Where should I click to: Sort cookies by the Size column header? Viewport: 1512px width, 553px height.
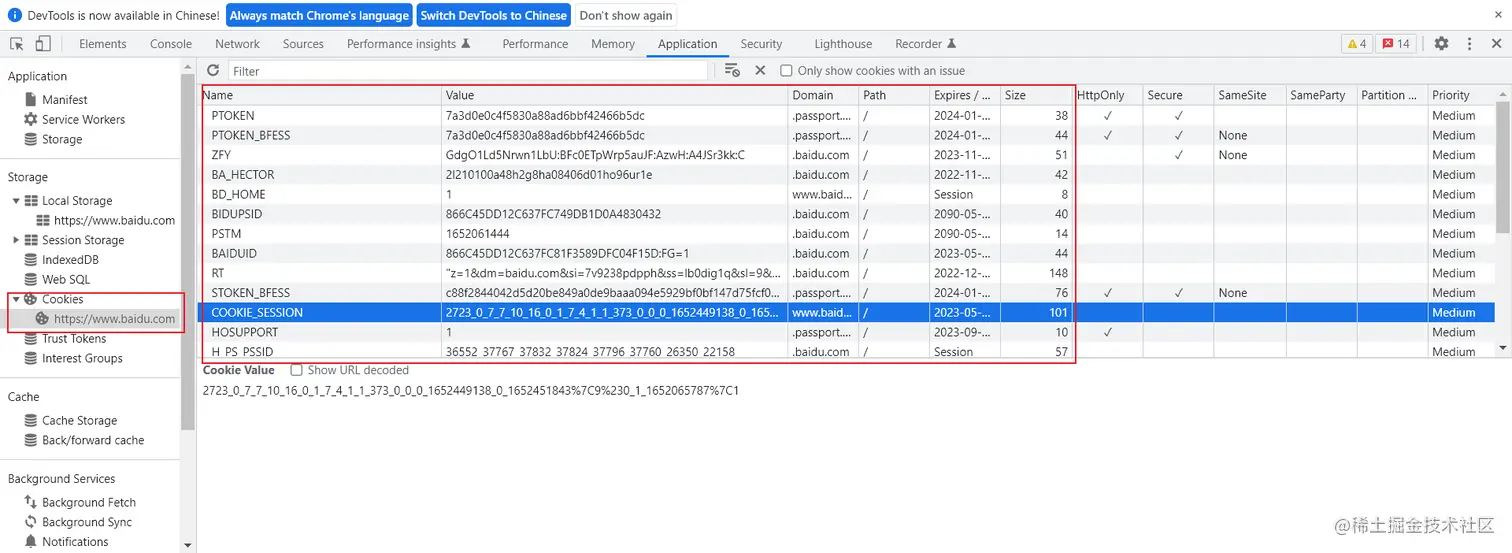click(x=1036, y=95)
